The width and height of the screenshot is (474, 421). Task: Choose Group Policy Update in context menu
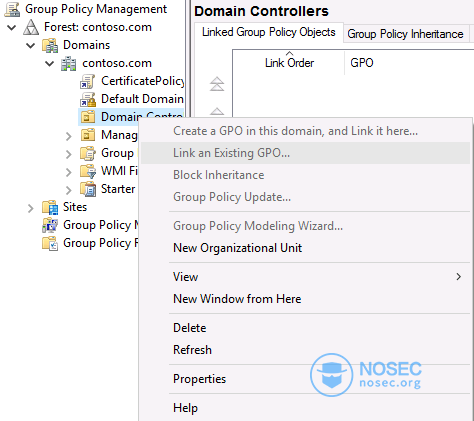305,197
